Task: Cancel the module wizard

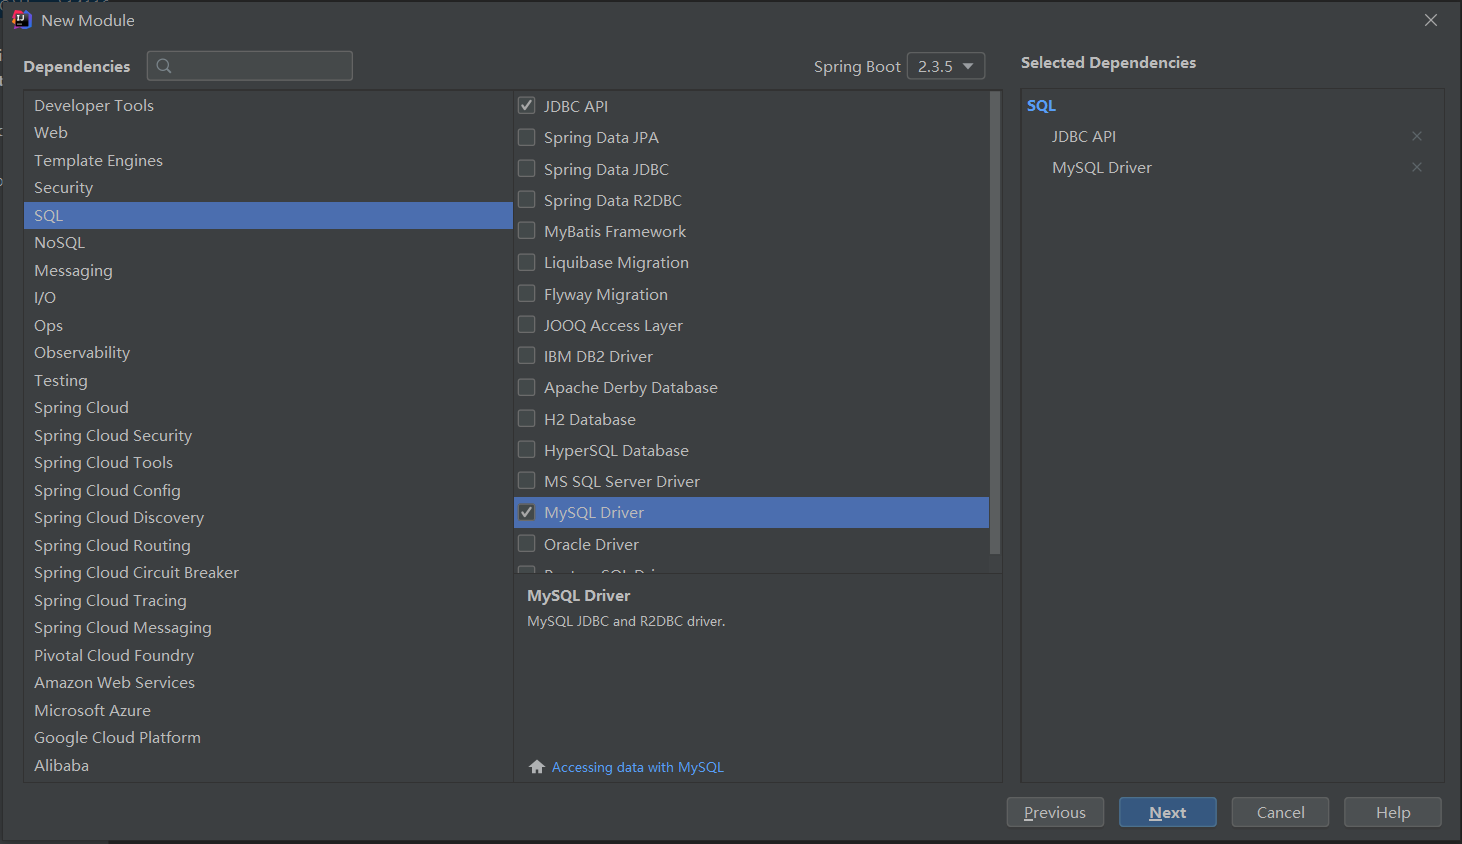Action: point(1280,812)
